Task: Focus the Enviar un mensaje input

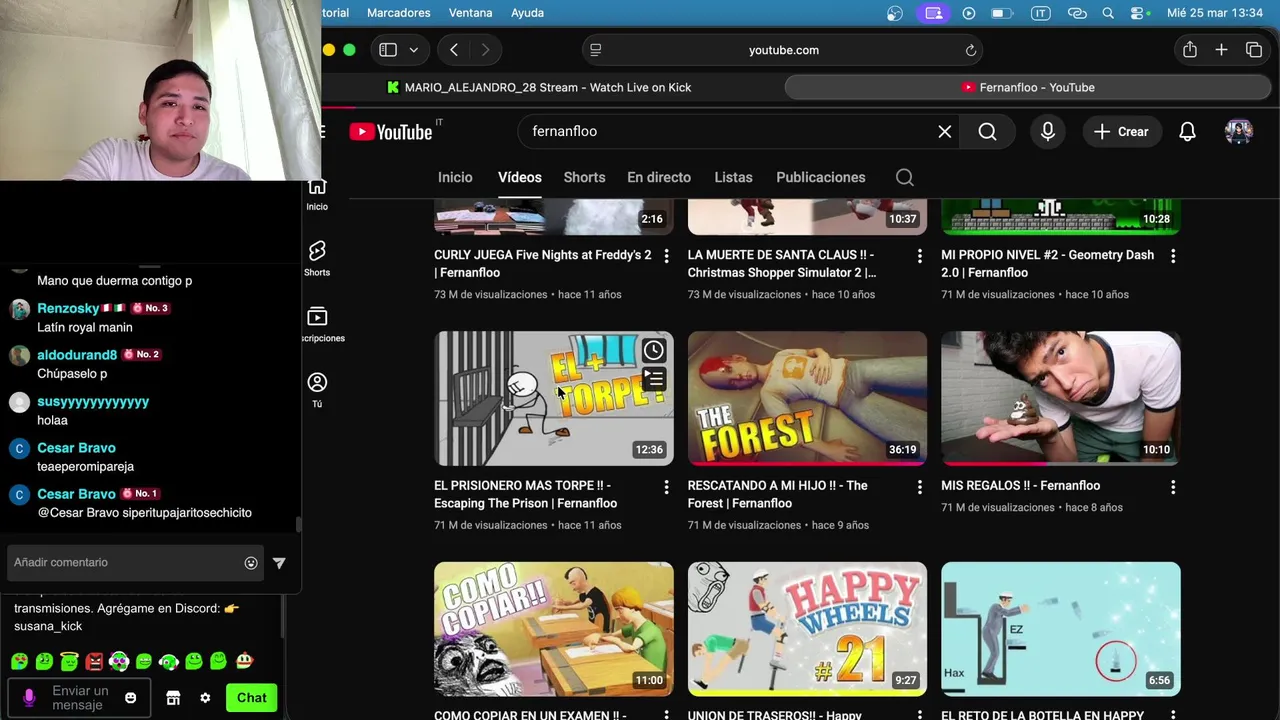Action: [80, 698]
